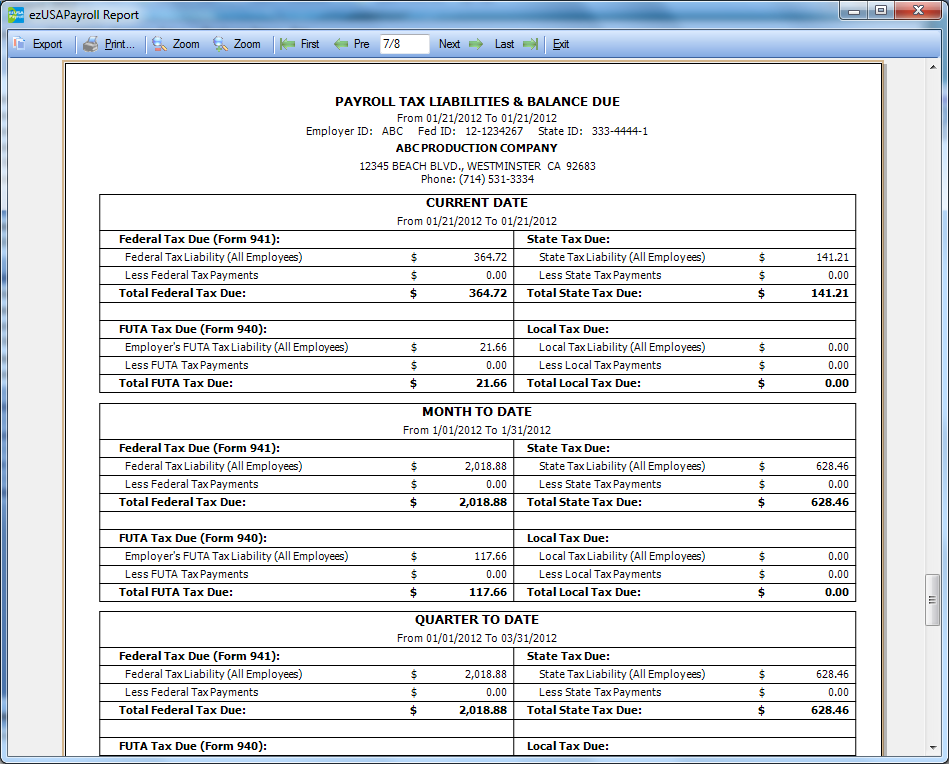Click the Next green right arrow icon

point(475,44)
